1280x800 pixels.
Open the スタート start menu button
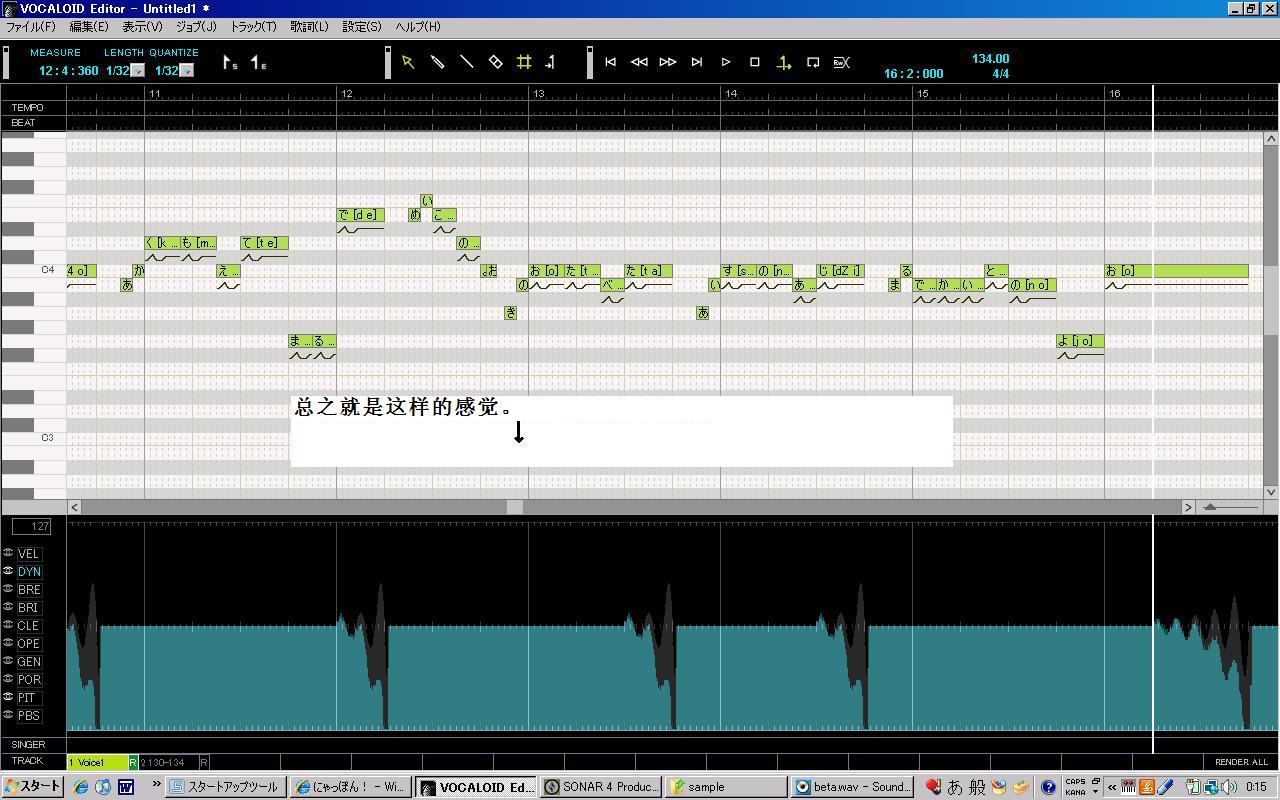click(32, 787)
